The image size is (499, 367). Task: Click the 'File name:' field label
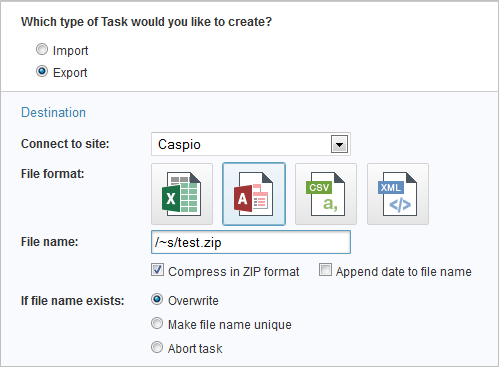(x=49, y=242)
